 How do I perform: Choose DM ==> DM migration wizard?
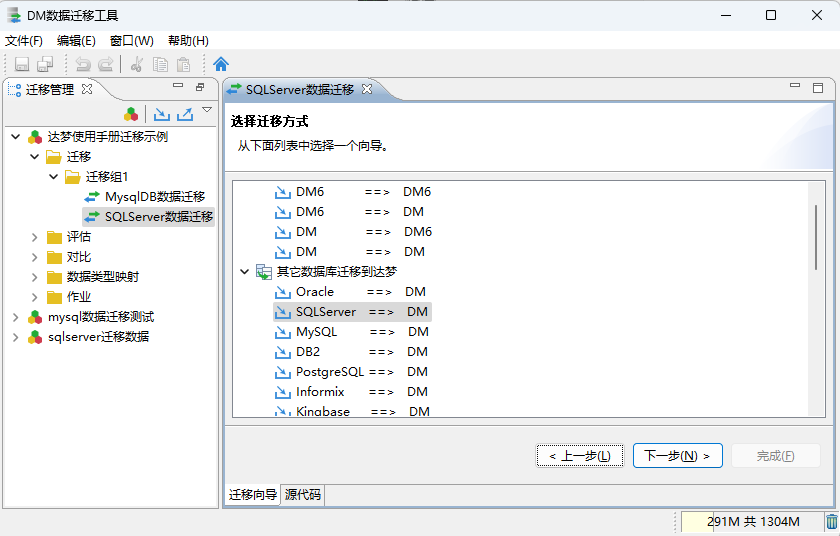(x=349, y=252)
